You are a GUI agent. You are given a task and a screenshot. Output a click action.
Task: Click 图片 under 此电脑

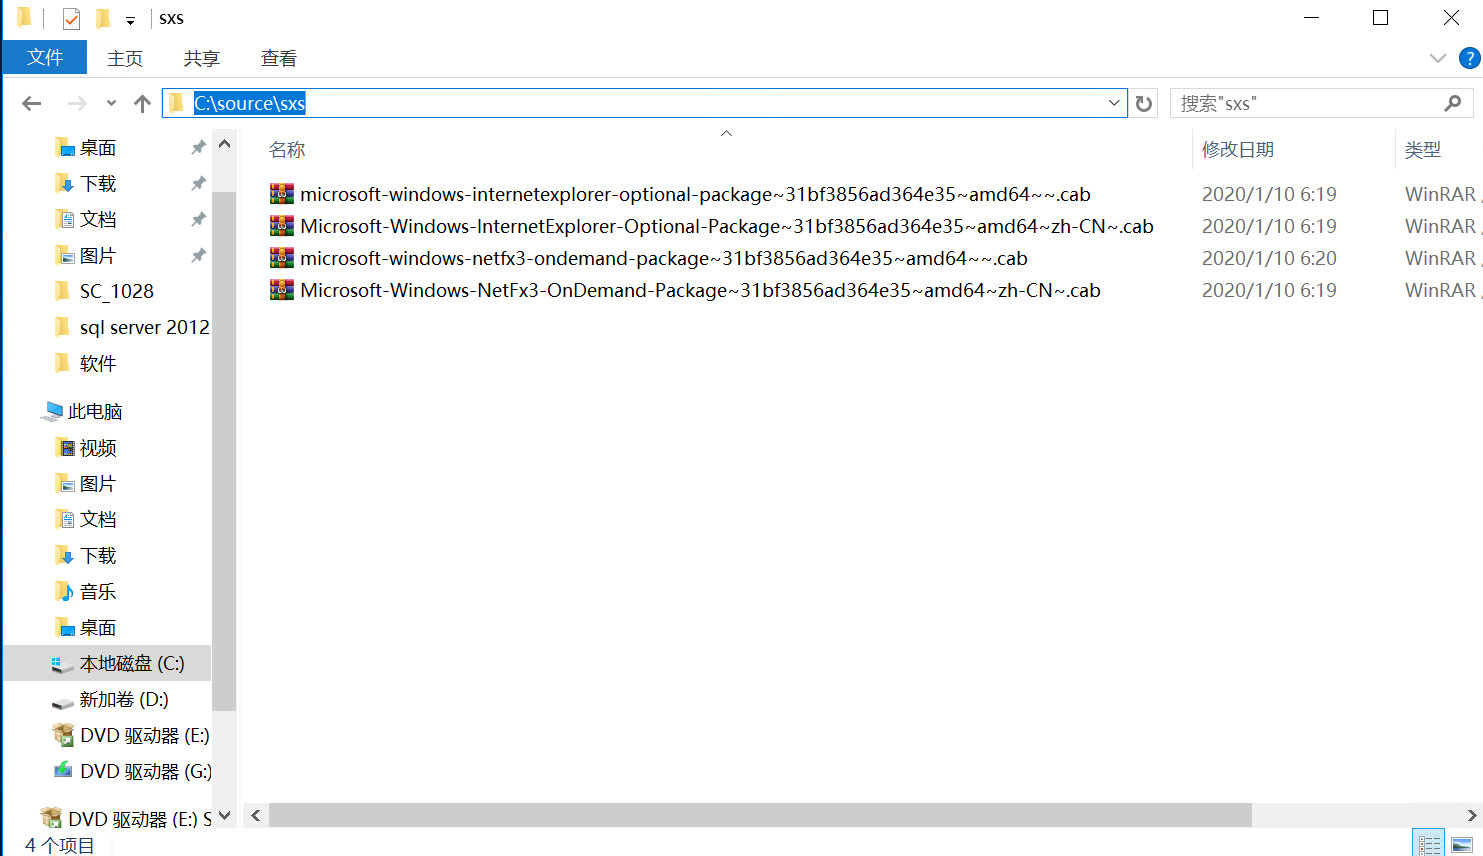pyautogui.click(x=98, y=484)
